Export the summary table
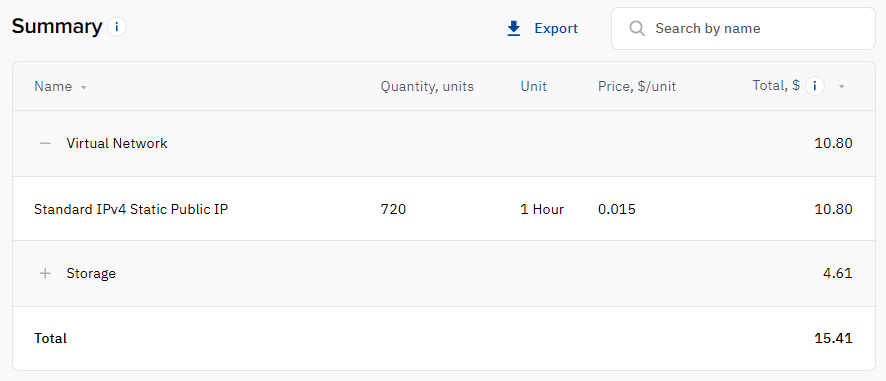886x381 pixels. (542, 28)
